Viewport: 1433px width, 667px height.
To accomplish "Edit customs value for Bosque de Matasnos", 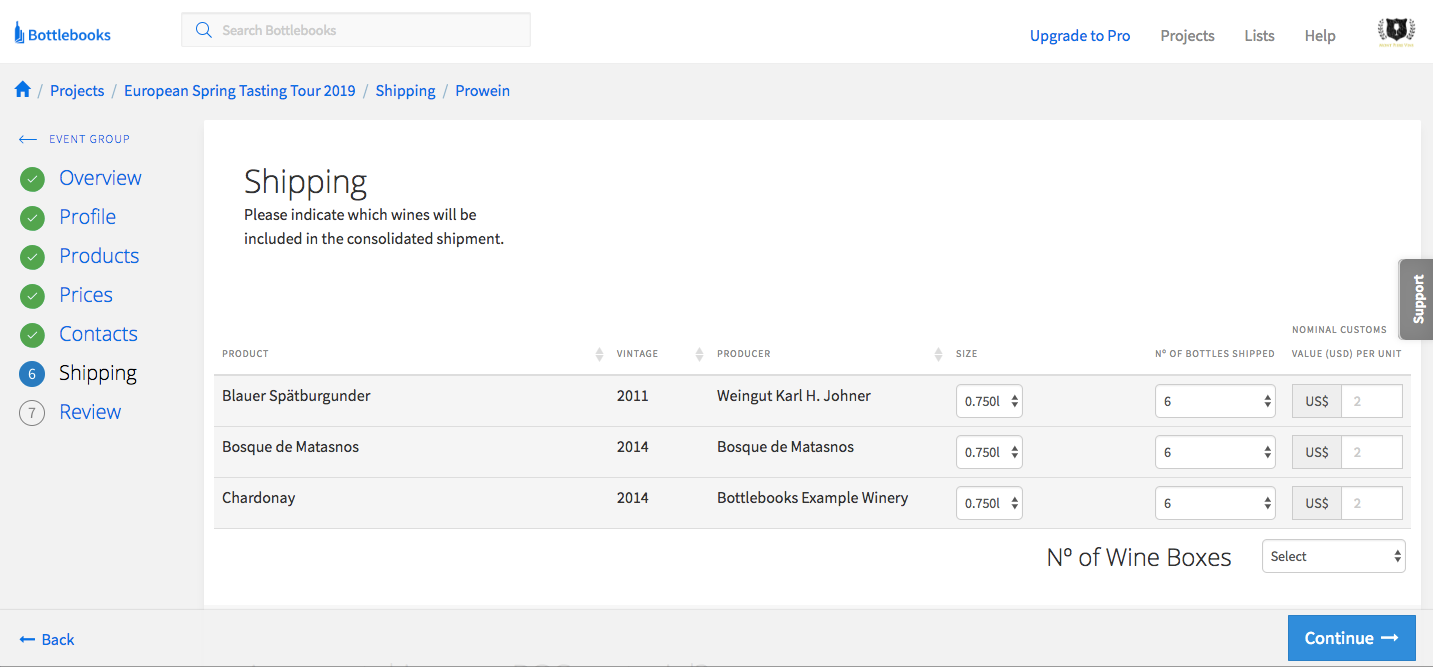I will [x=1371, y=452].
